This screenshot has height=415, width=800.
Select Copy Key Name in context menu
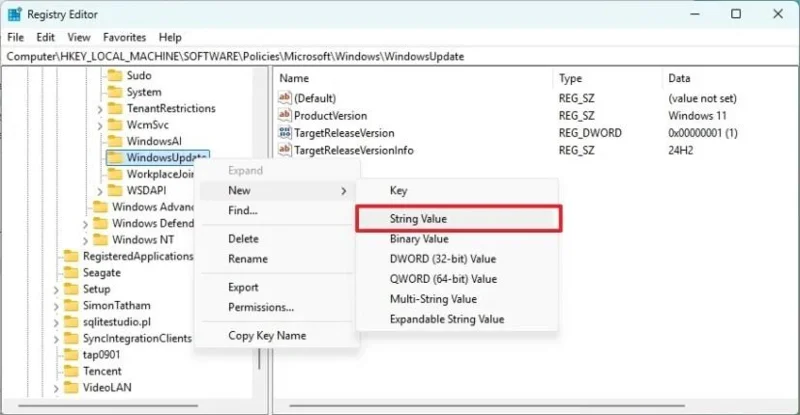pyautogui.click(x=276, y=335)
